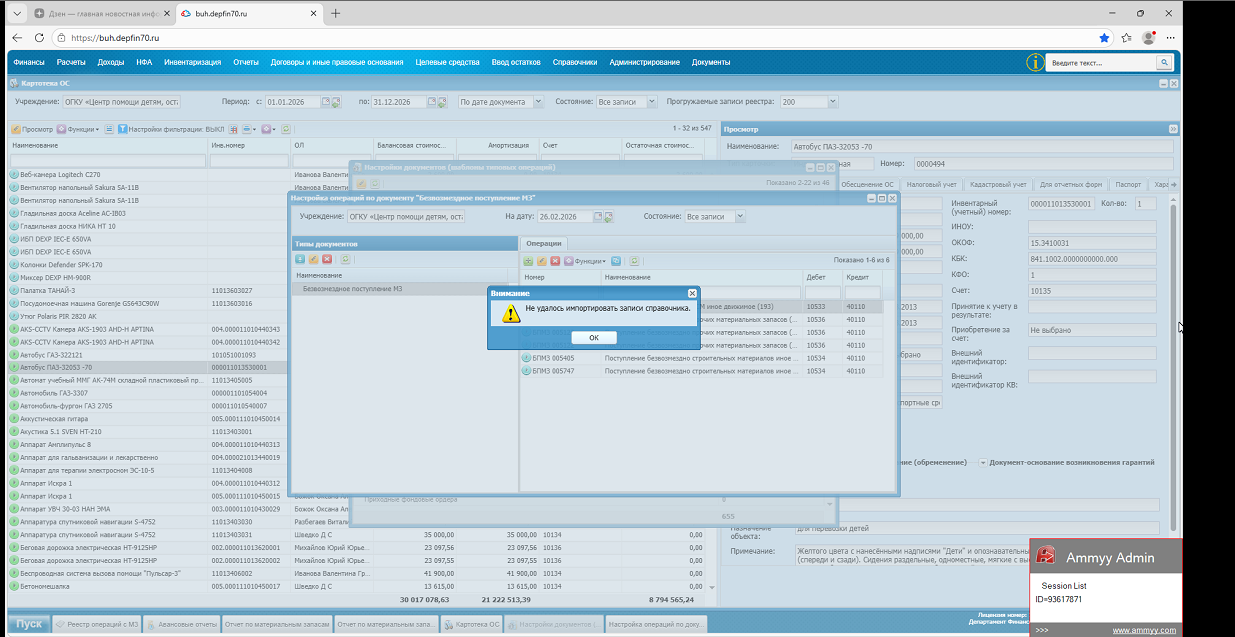The width and height of the screenshot is (1235, 637).
Task: Close the Внимание warning dialog with X
Action: point(692,293)
